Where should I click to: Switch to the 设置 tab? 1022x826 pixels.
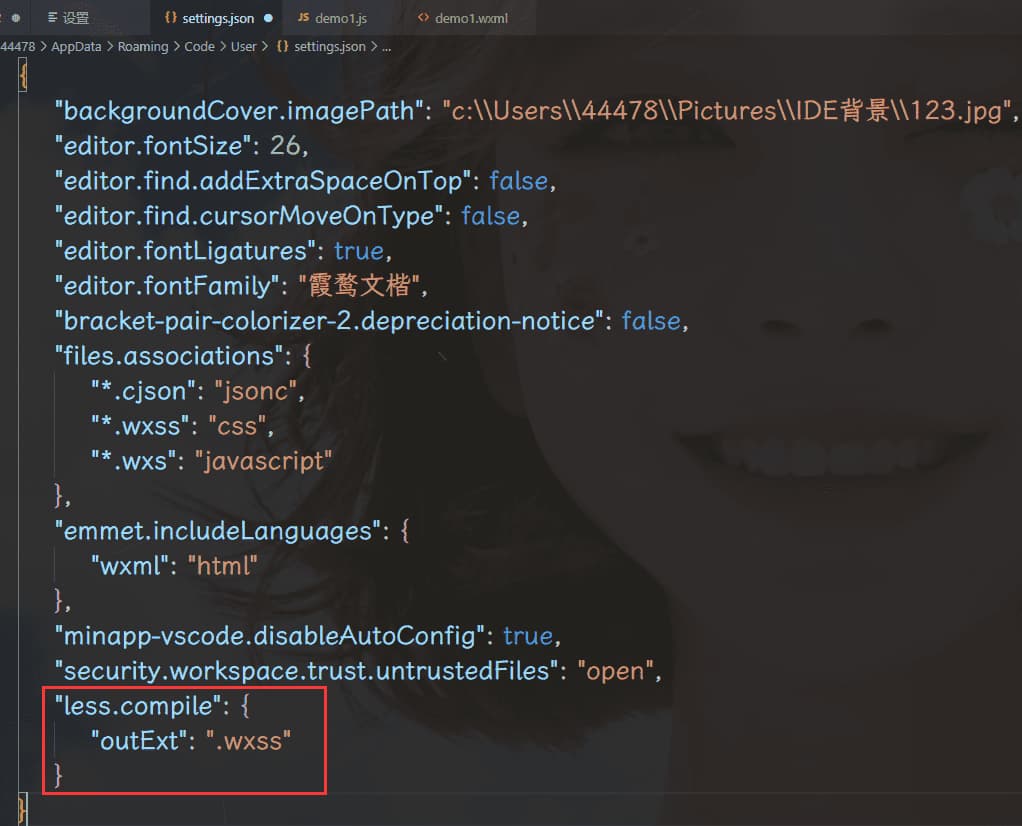(x=75, y=18)
